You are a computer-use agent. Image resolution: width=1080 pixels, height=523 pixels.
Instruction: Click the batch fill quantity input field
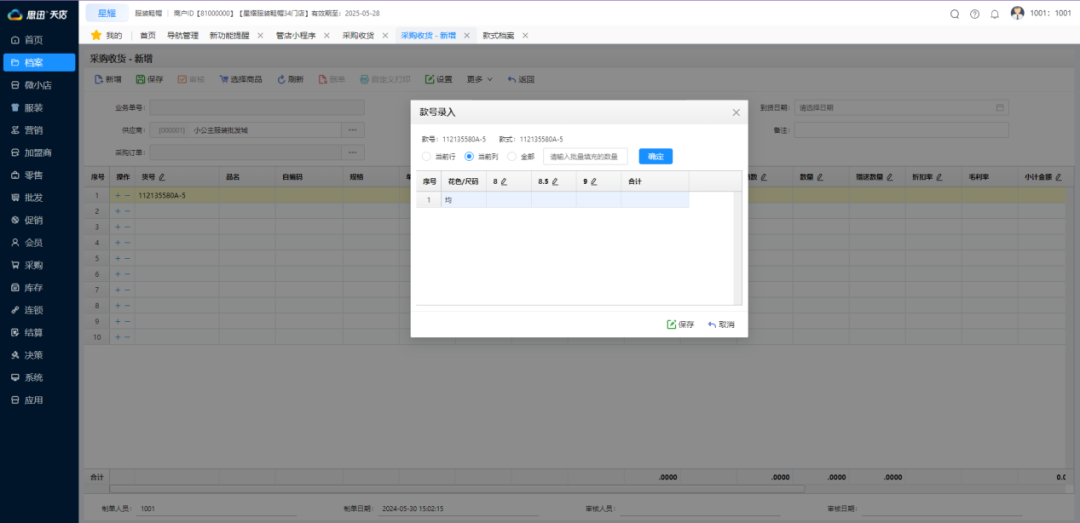(x=586, y=156)
